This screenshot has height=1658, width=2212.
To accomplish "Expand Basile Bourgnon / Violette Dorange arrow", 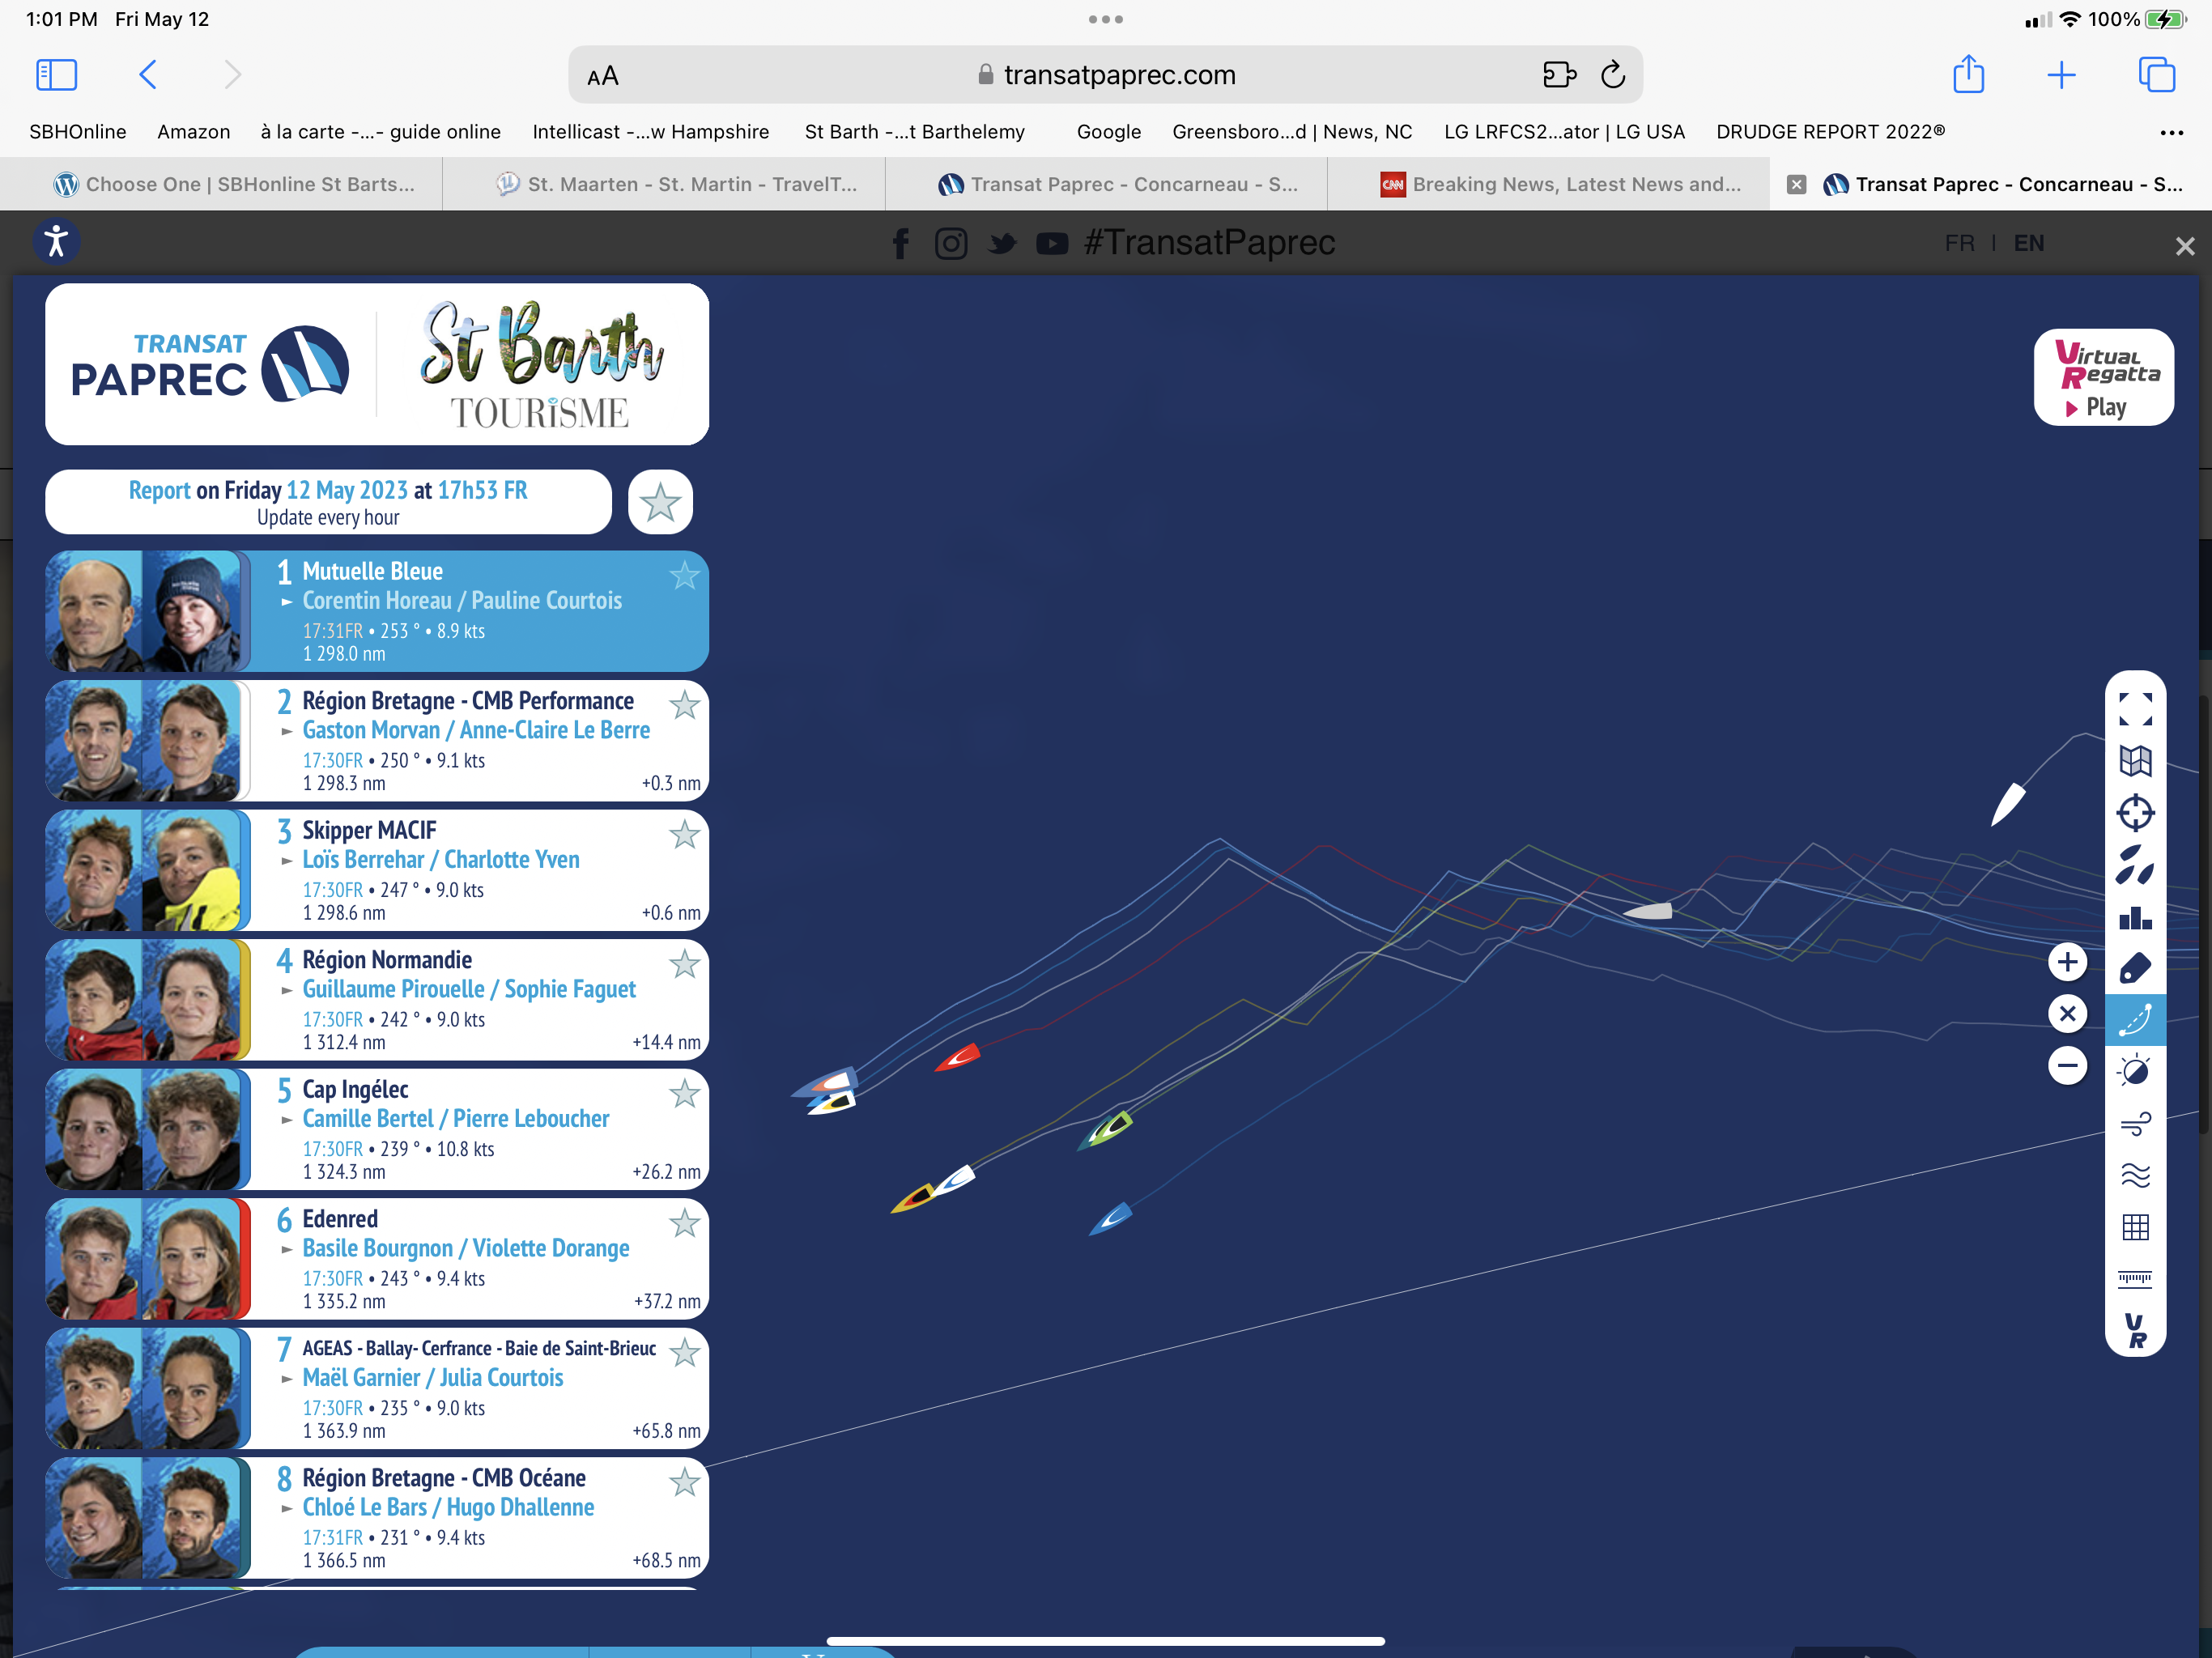I will click(287, 1250).
